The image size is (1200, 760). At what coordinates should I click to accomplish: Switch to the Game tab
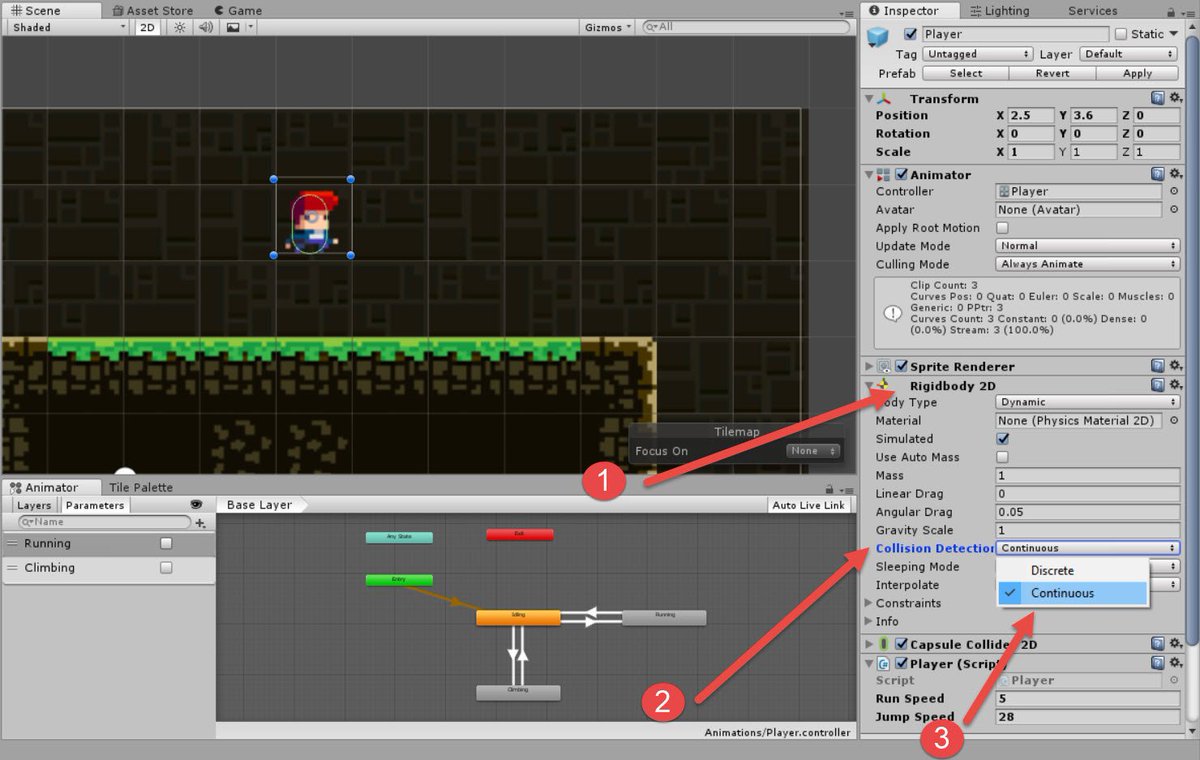237,10
